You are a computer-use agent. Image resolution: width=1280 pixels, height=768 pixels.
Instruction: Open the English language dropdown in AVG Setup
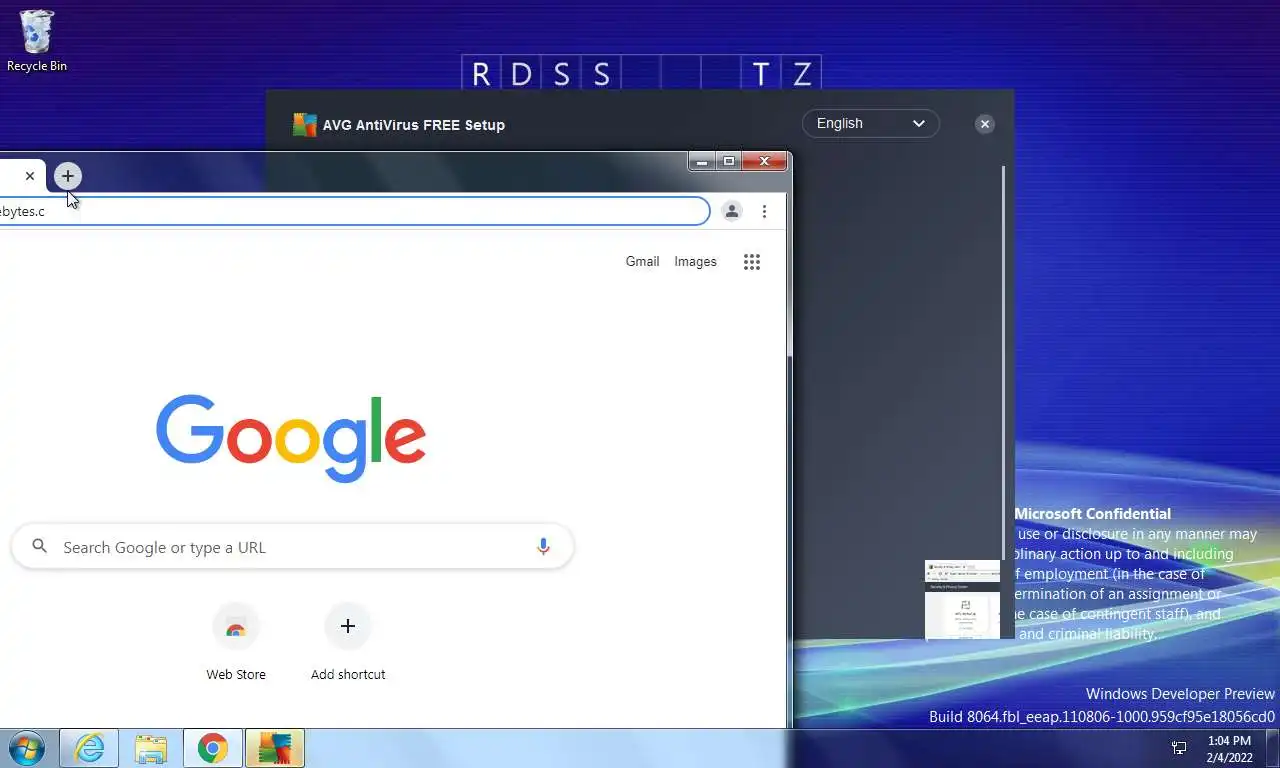(870, 123)
